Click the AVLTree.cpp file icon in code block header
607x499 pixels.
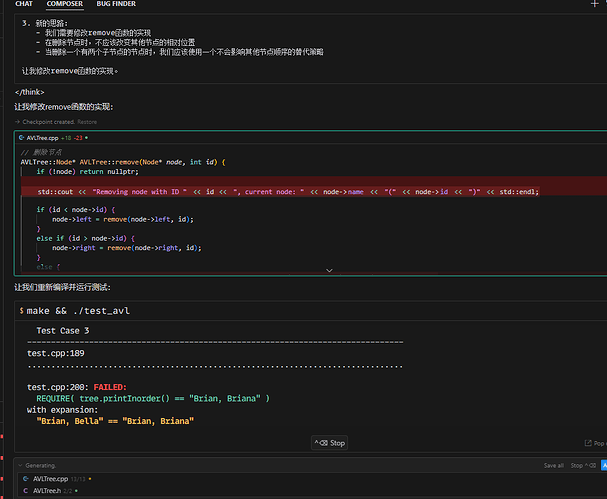[x=22, y=136]
